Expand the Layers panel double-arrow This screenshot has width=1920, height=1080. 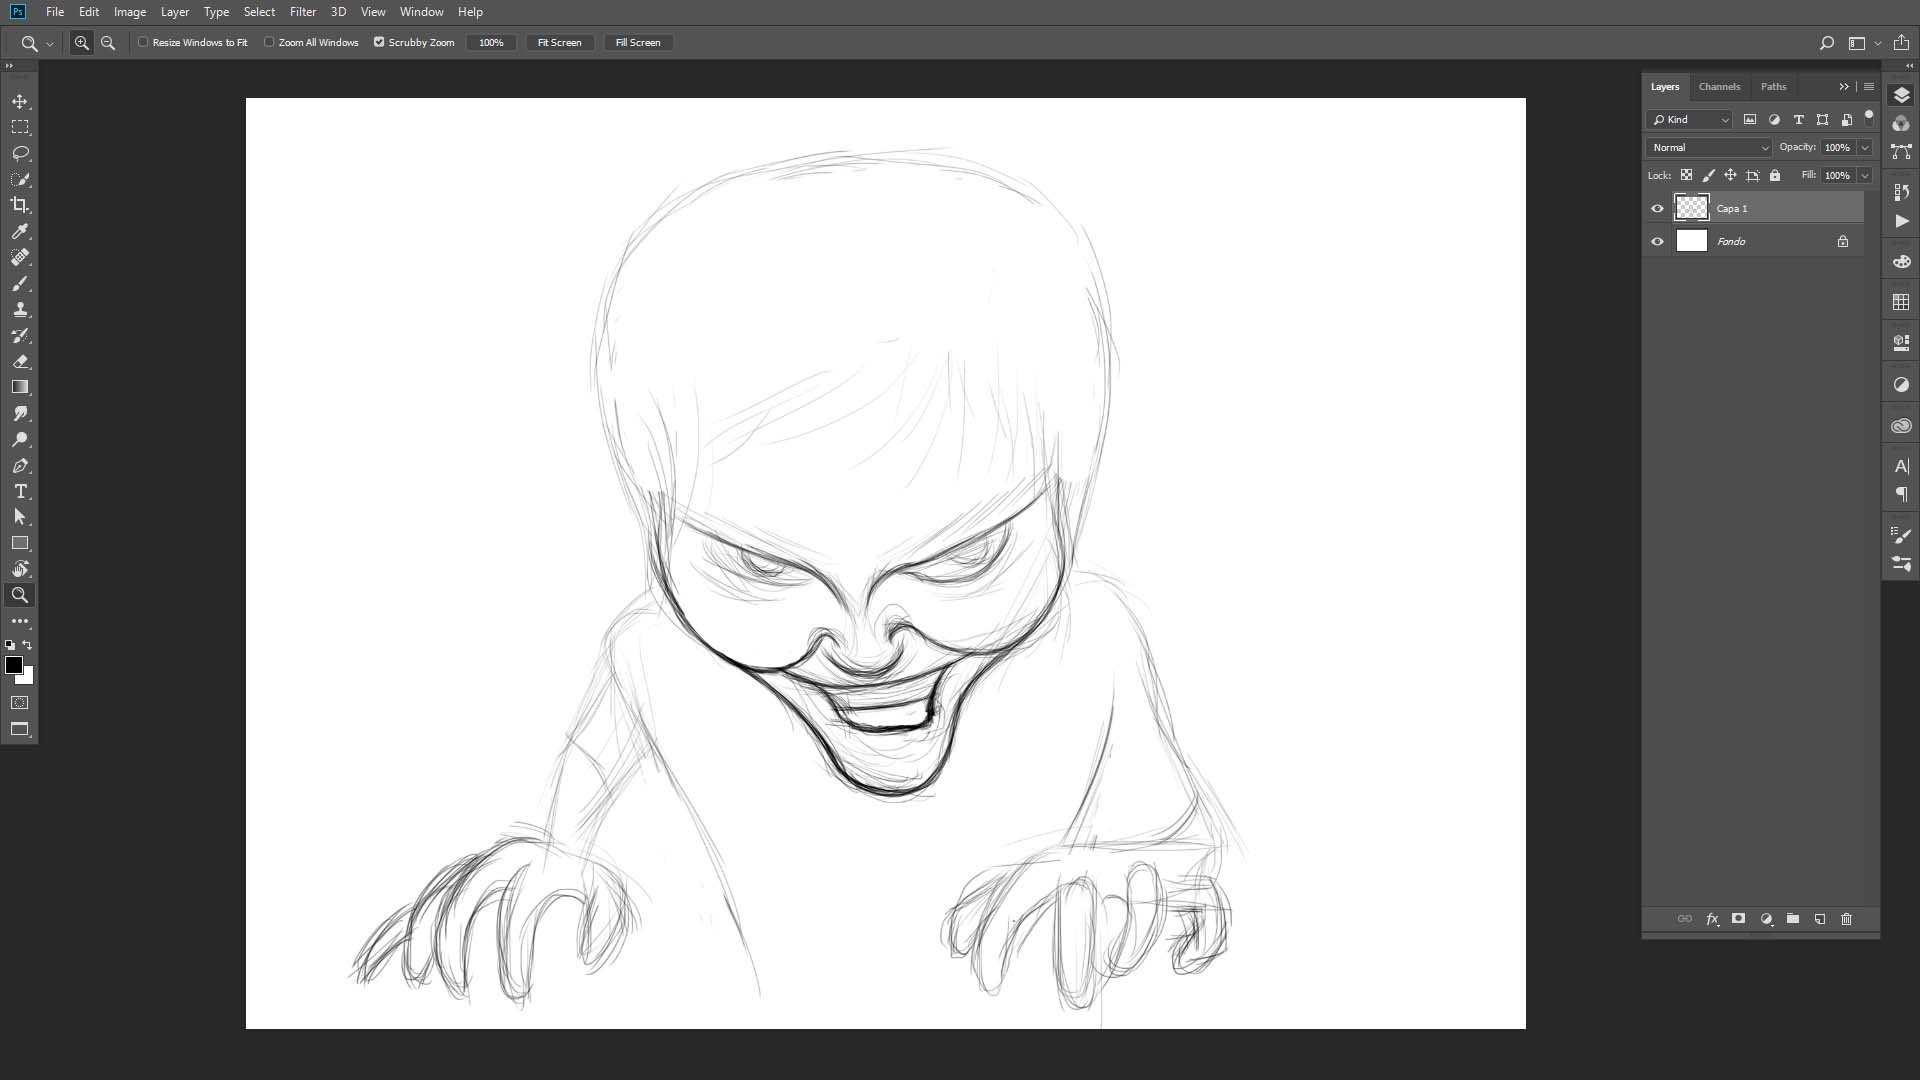pyautogui.click(x=1844, y=86)
